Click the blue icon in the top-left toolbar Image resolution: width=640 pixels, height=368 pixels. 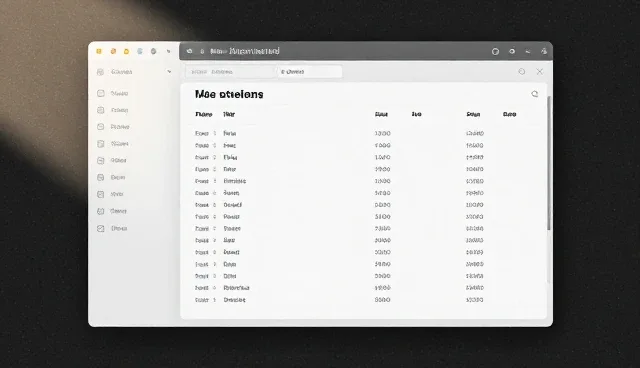coord(140,51)
